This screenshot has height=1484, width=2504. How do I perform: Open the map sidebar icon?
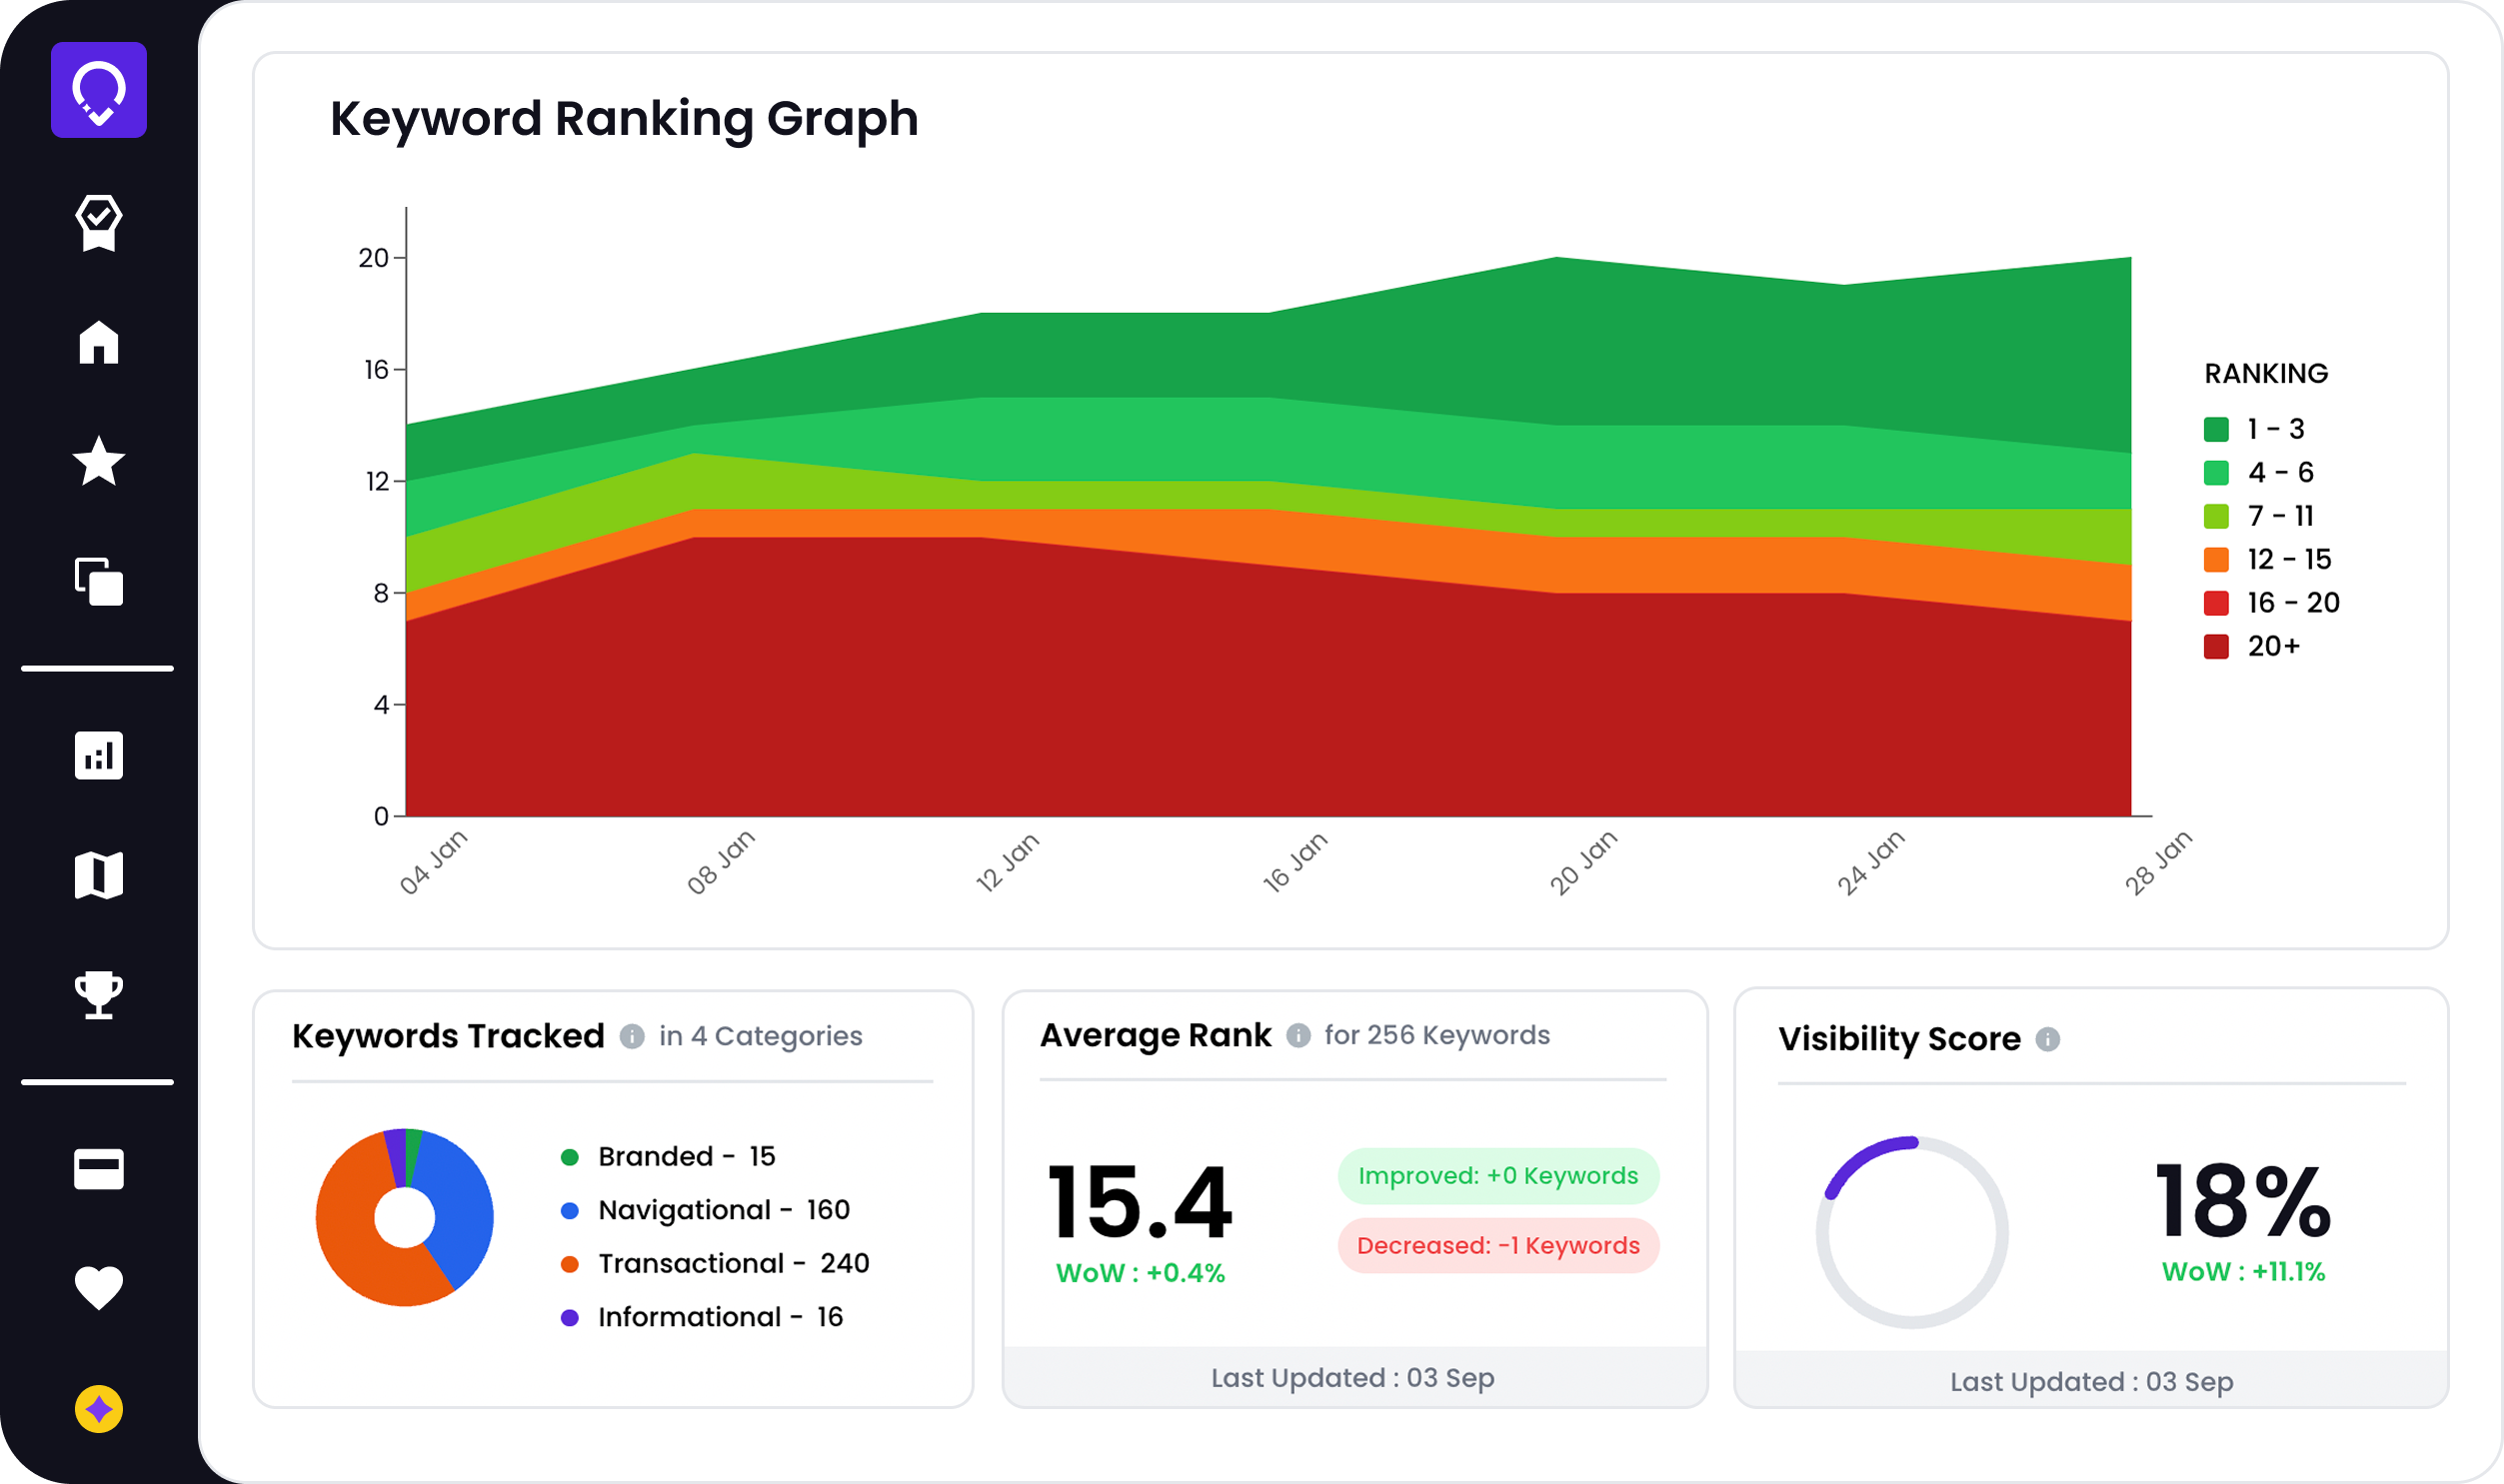pos(98,875)
